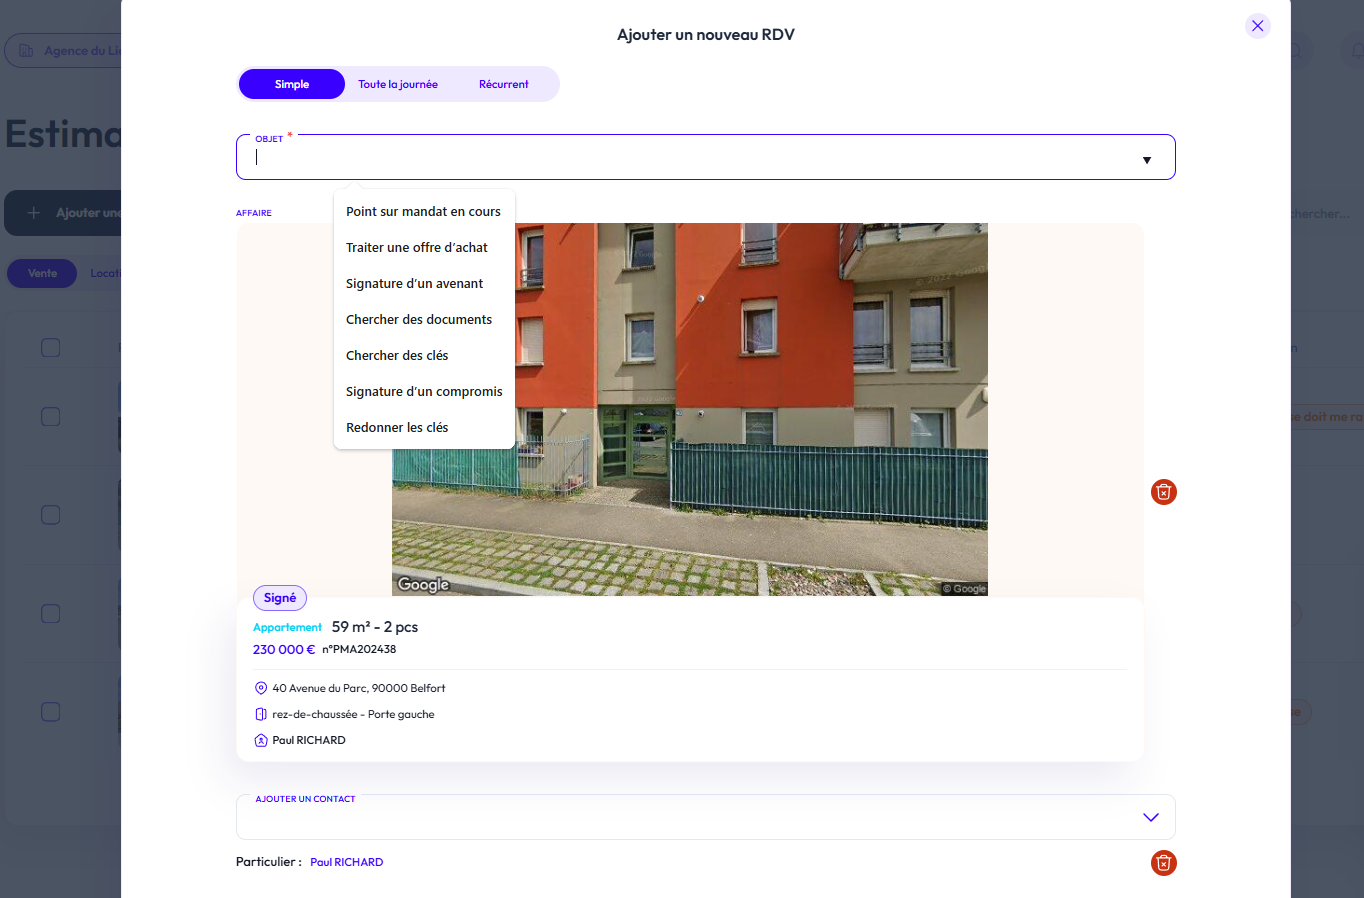Click the location pin icon beside address

(x=261, y=688)
